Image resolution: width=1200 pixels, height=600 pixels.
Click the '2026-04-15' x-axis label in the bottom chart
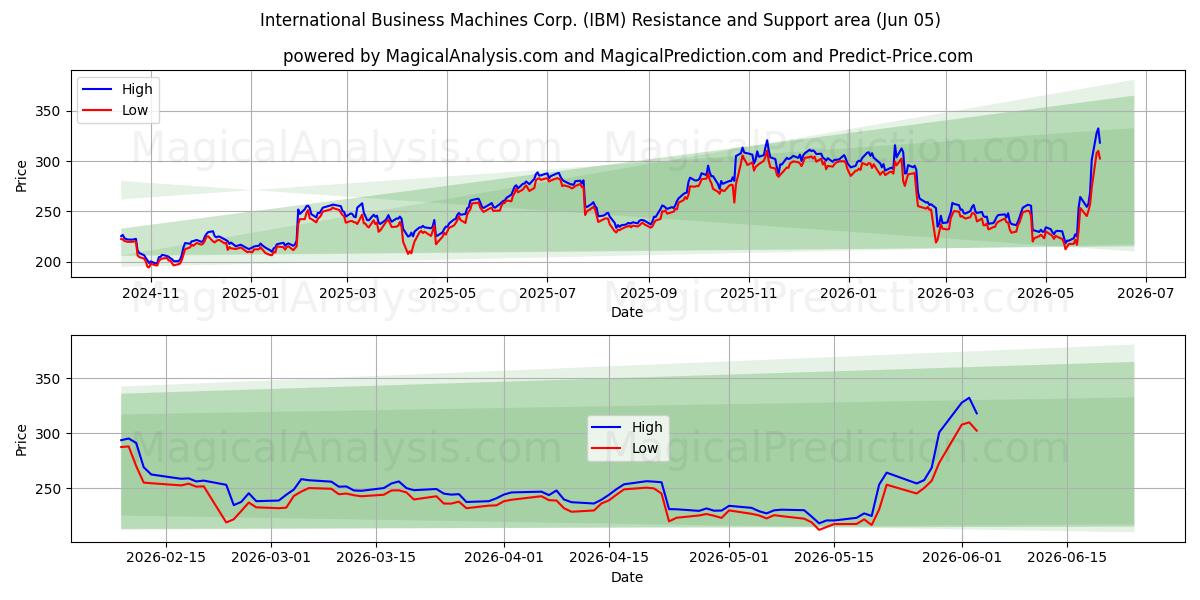click(608, 559)
